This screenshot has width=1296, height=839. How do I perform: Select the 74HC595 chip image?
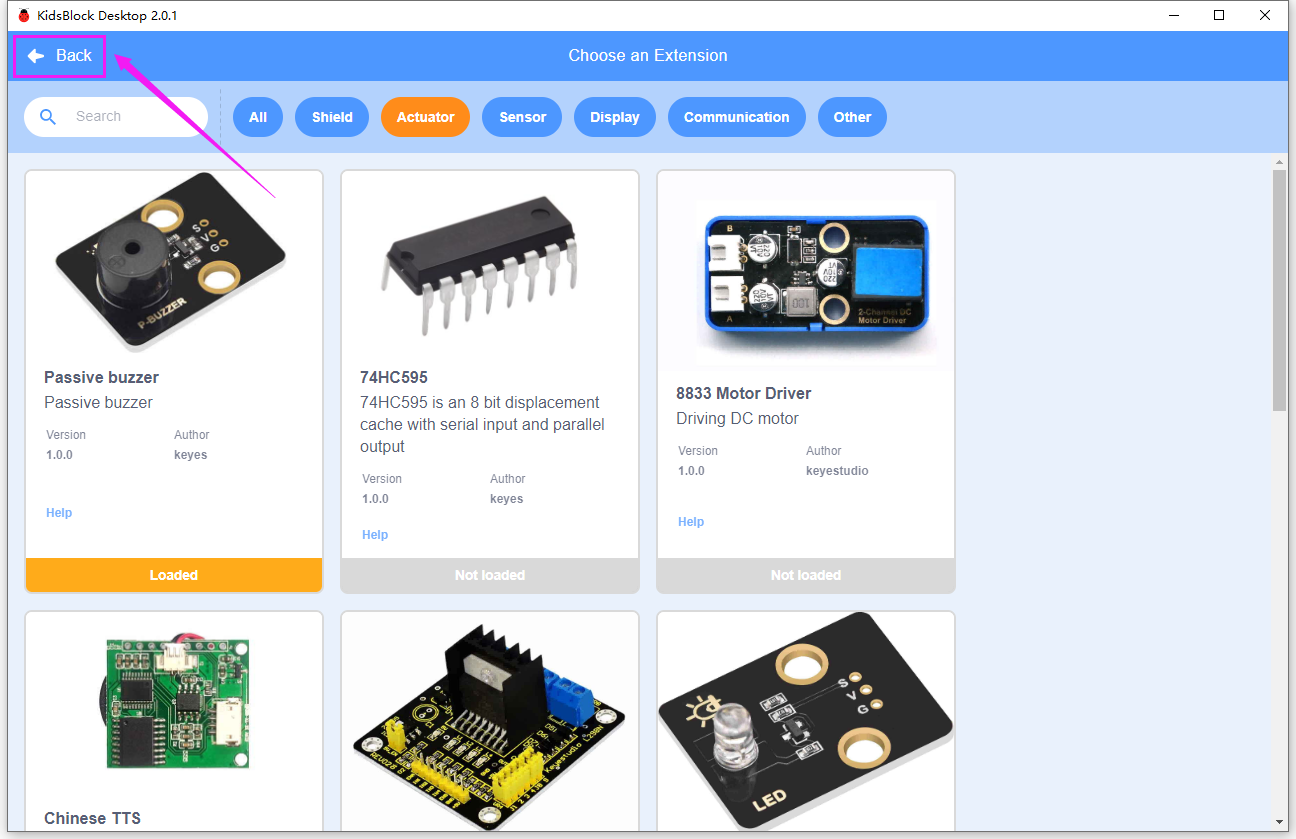click(480, 268)
